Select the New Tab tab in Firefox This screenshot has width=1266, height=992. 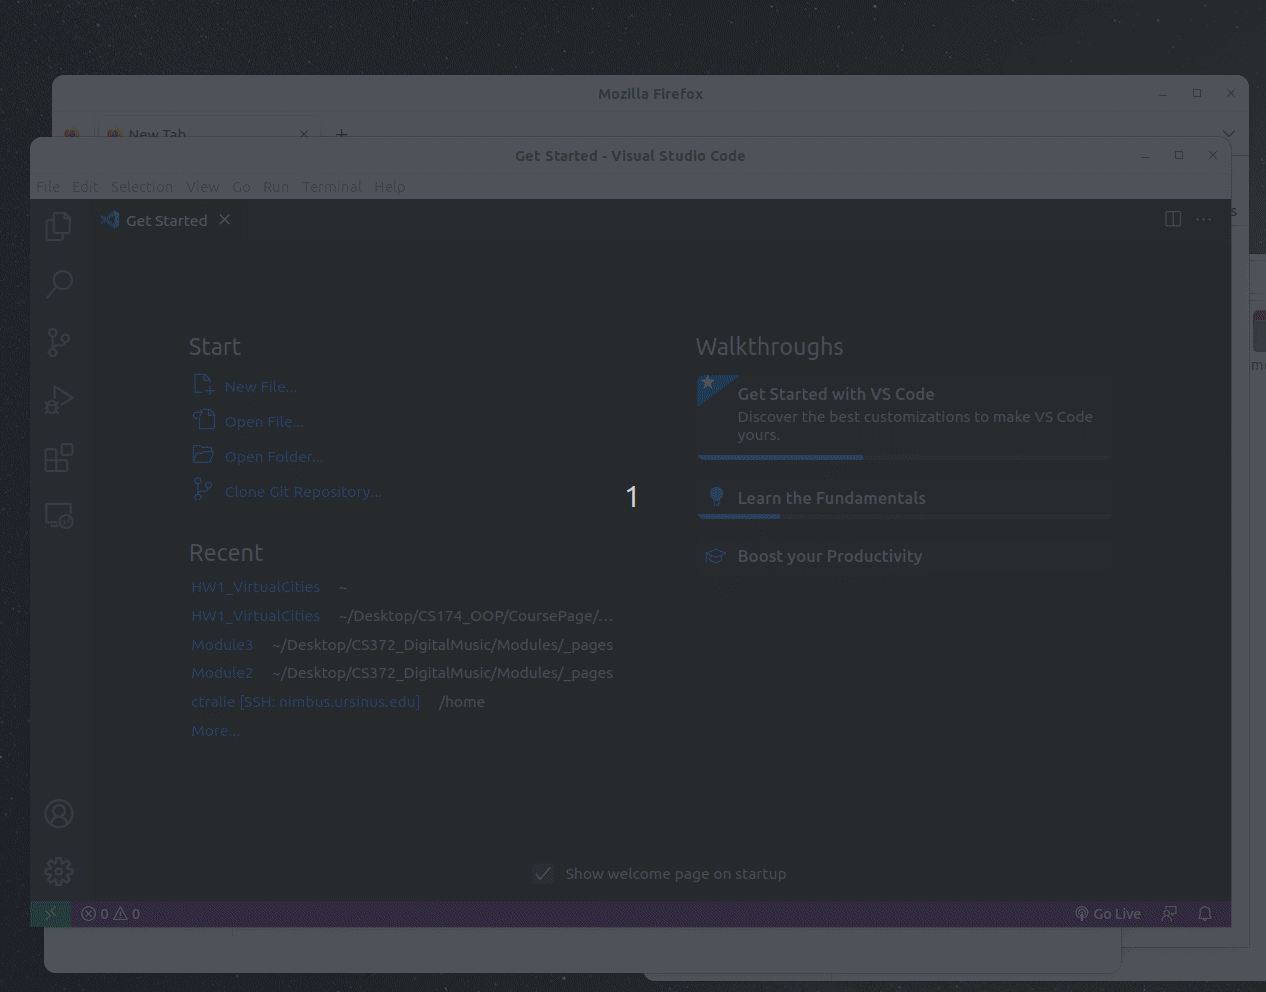pyautogui.click(x=207, y=132)
